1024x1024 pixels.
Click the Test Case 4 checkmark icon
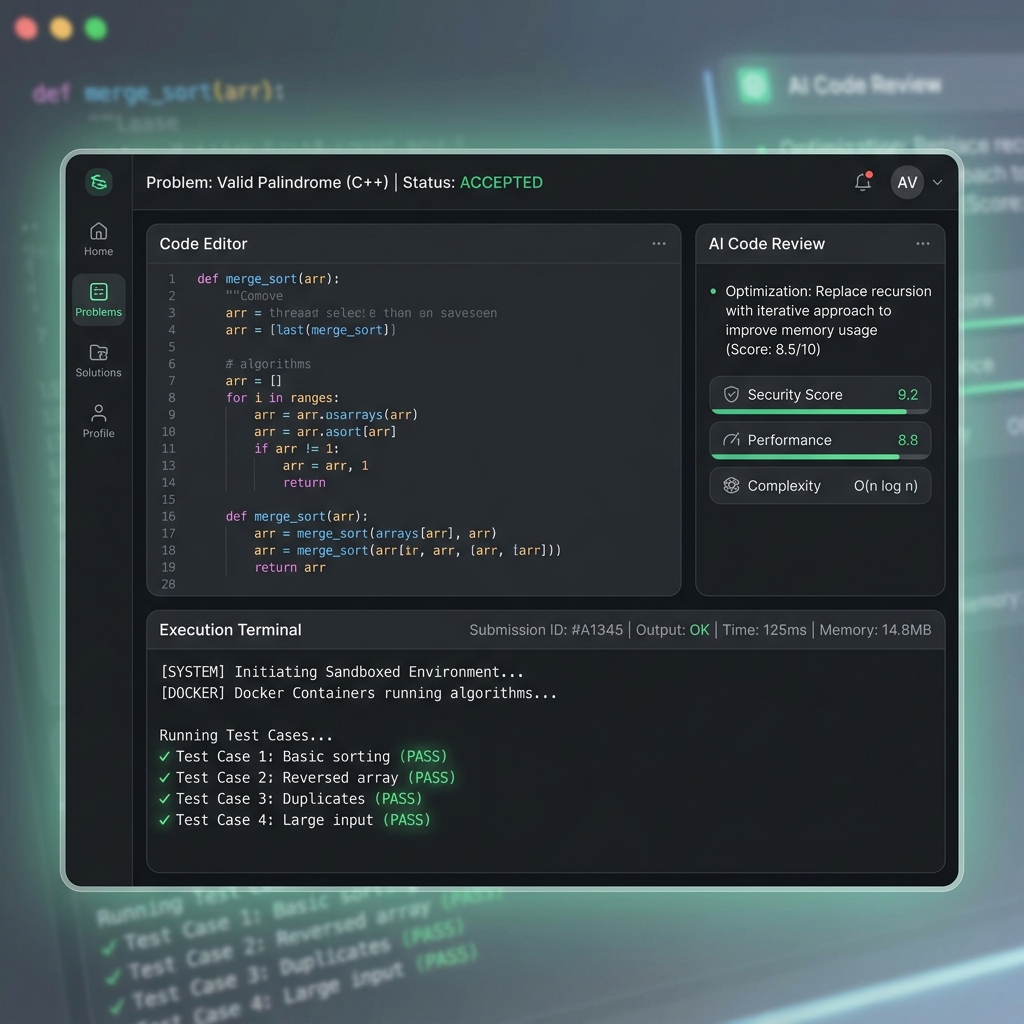pos(165,820)
